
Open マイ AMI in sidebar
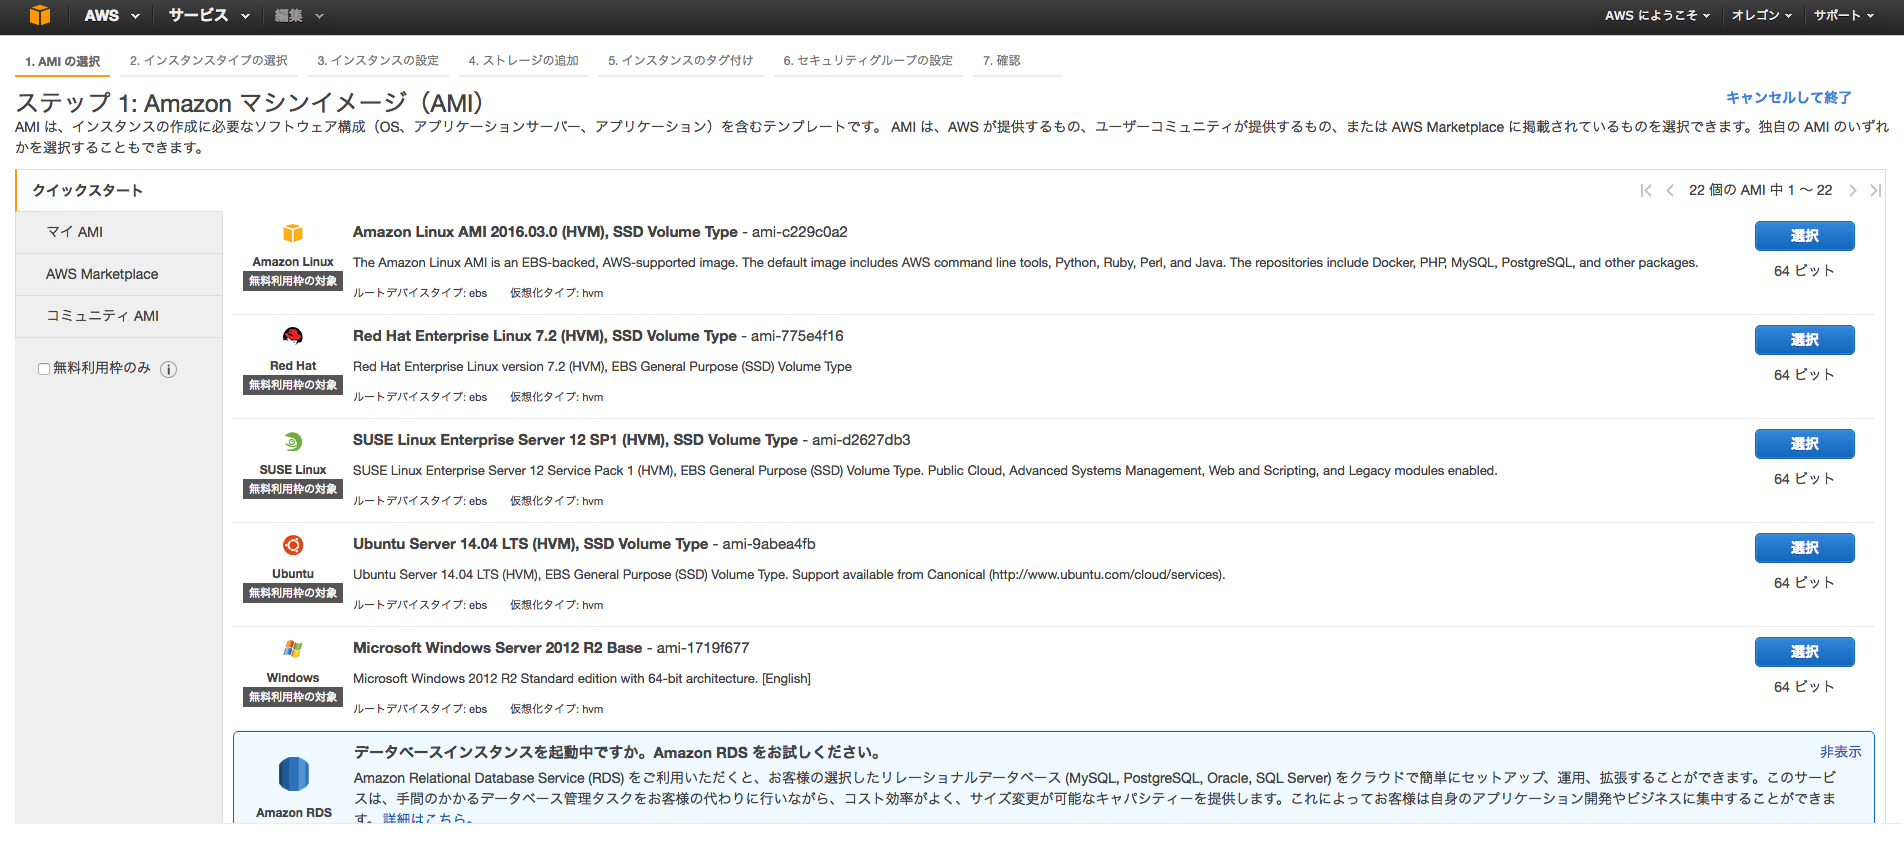[119, 232]
